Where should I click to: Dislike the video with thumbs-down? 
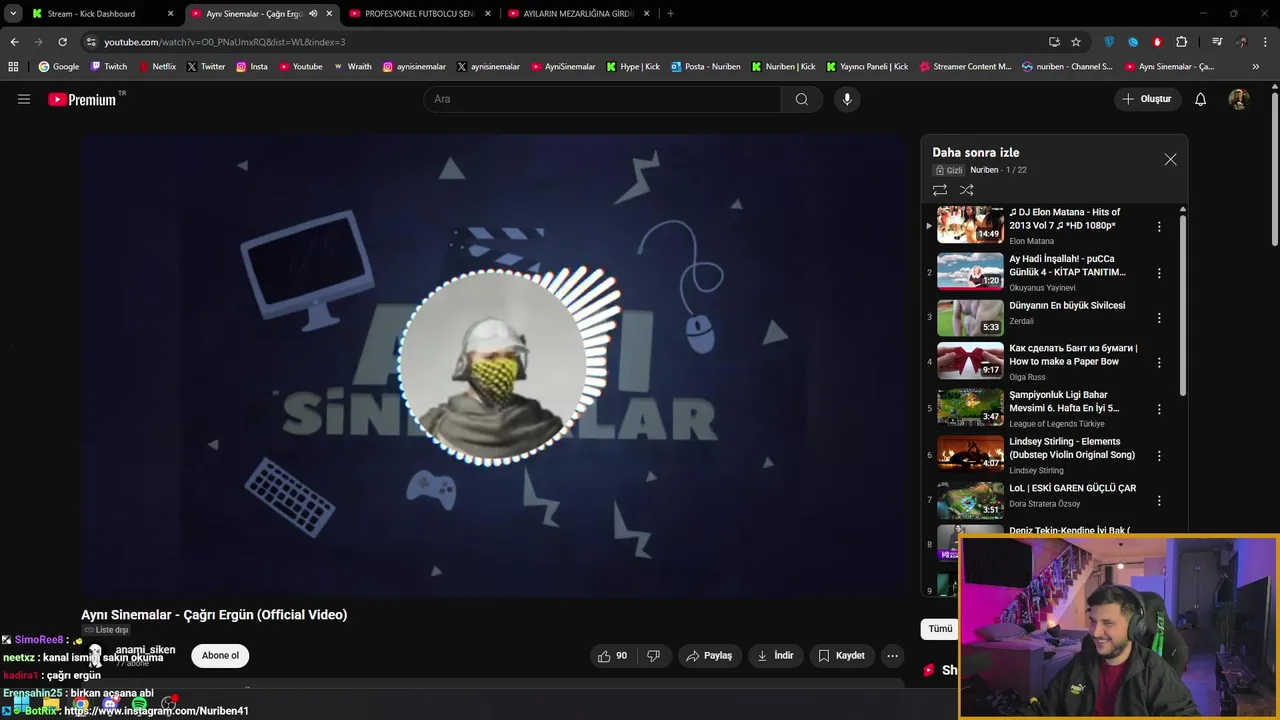point(654,656)
